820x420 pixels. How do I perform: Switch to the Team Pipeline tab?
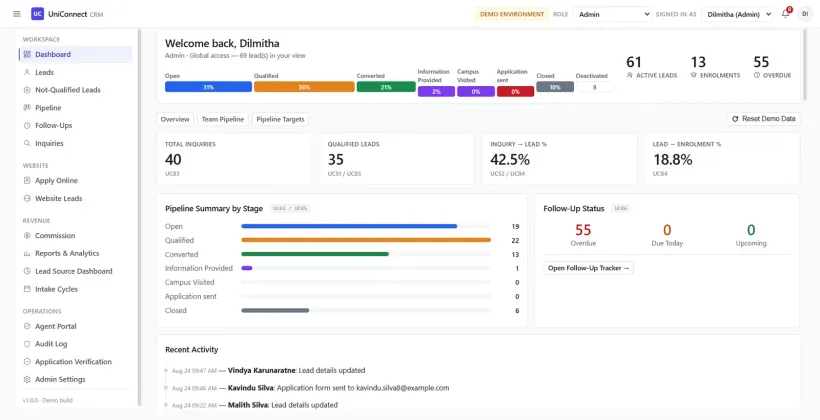(223, 119)
